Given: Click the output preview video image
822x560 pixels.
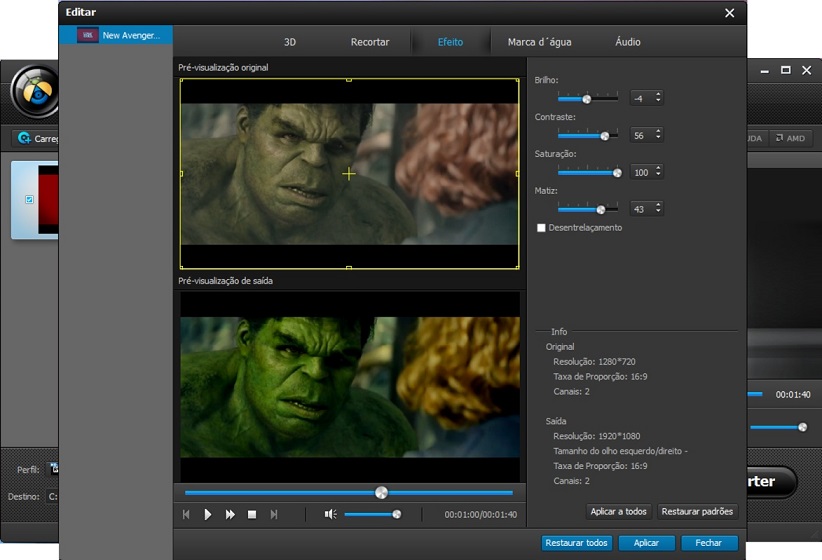Looking at the screenshot, I should (x=350, y=387).
